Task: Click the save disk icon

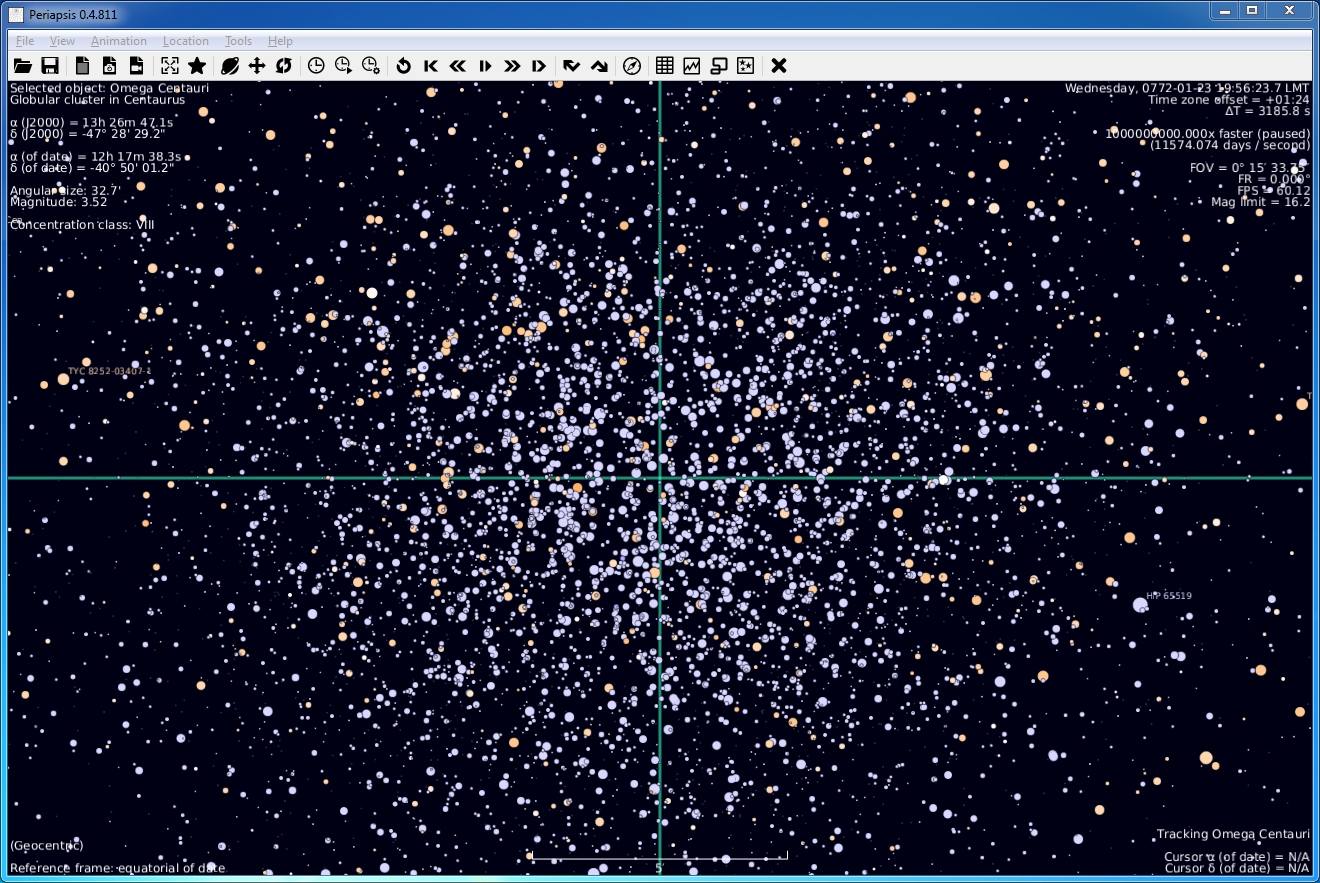Action: pos(49,66)
